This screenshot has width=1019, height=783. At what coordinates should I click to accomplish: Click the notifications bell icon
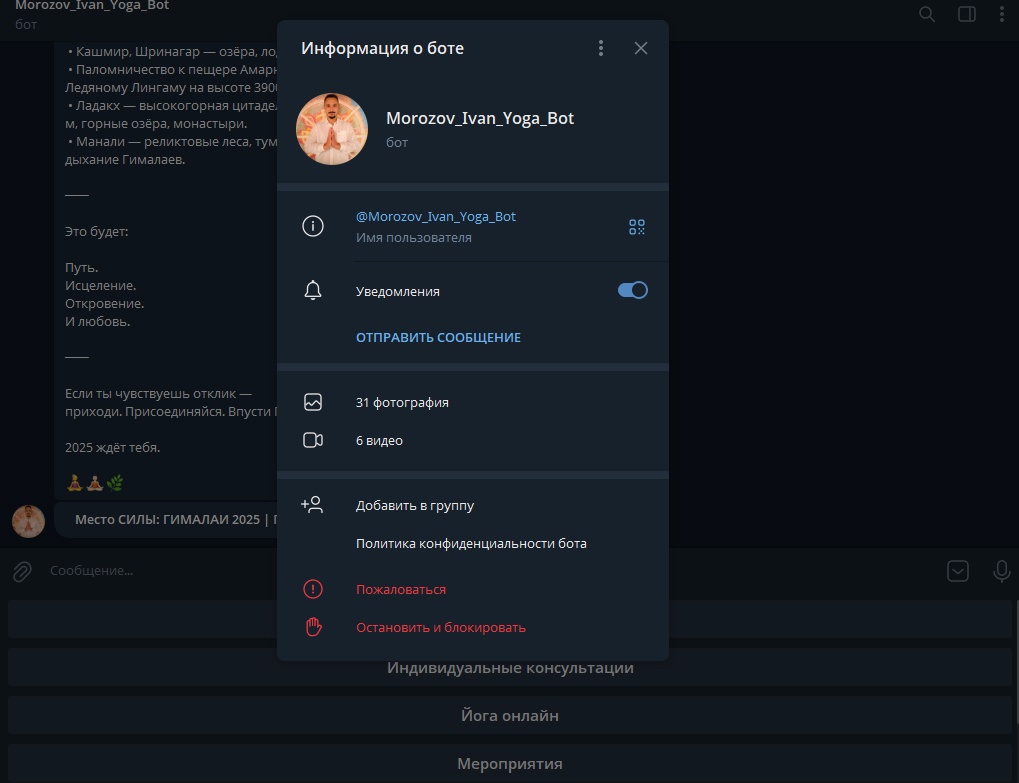click(x=313, y=290)
